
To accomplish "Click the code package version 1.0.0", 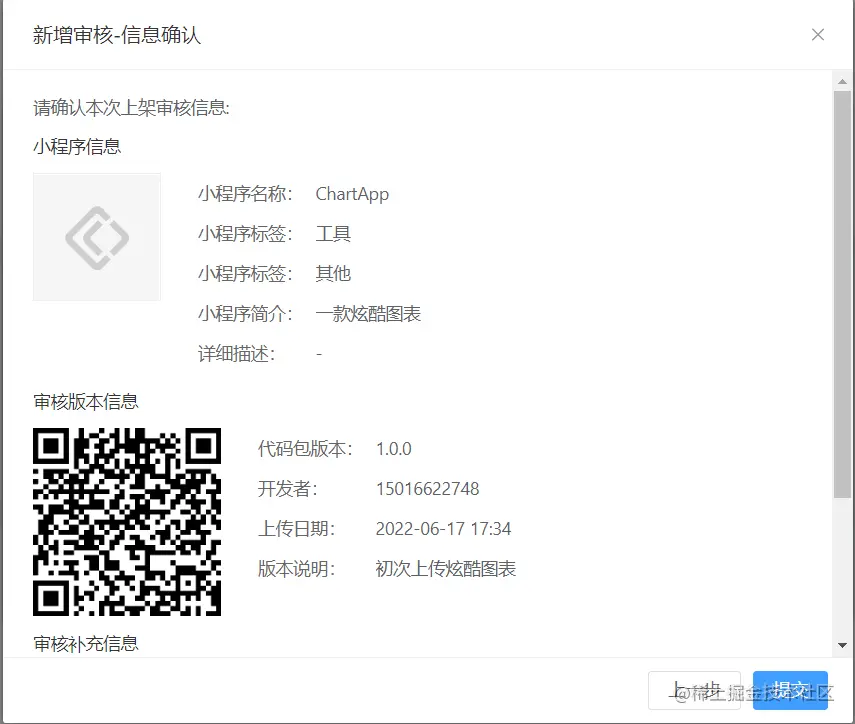I will (394, 449).
